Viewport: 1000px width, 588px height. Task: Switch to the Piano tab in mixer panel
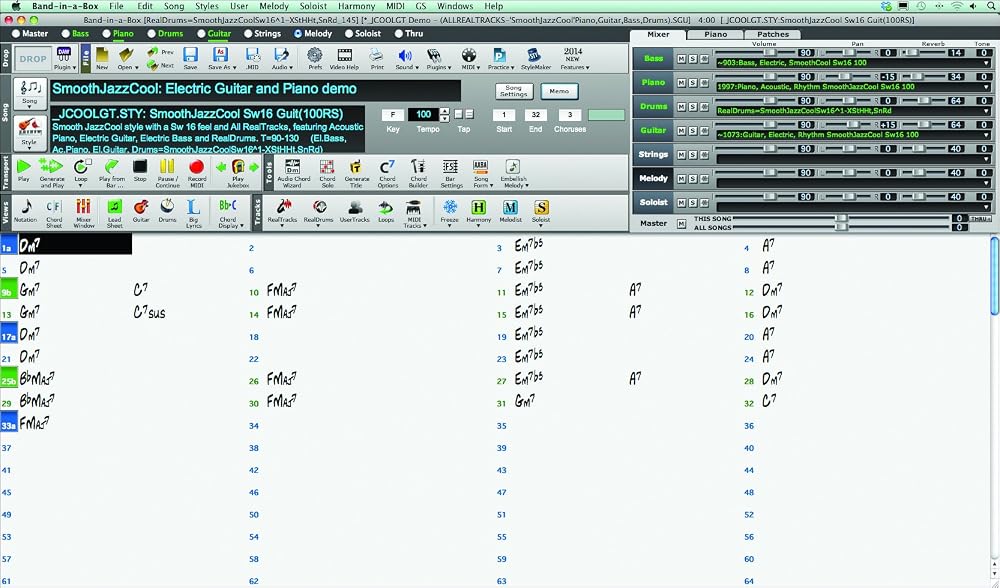pyautogui.click(x=716, y=34)
